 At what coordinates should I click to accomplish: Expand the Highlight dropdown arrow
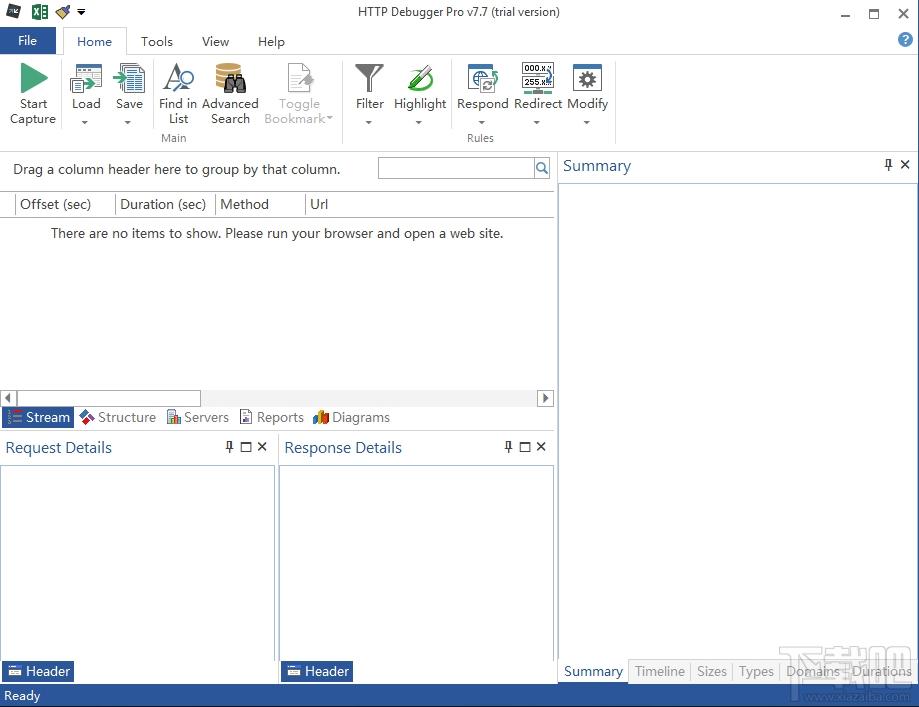coord(418,123)
